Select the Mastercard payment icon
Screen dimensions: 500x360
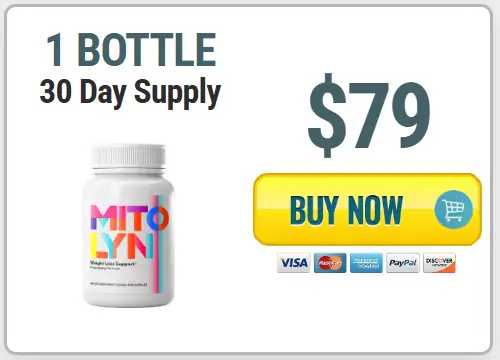[x=330, y=263]
